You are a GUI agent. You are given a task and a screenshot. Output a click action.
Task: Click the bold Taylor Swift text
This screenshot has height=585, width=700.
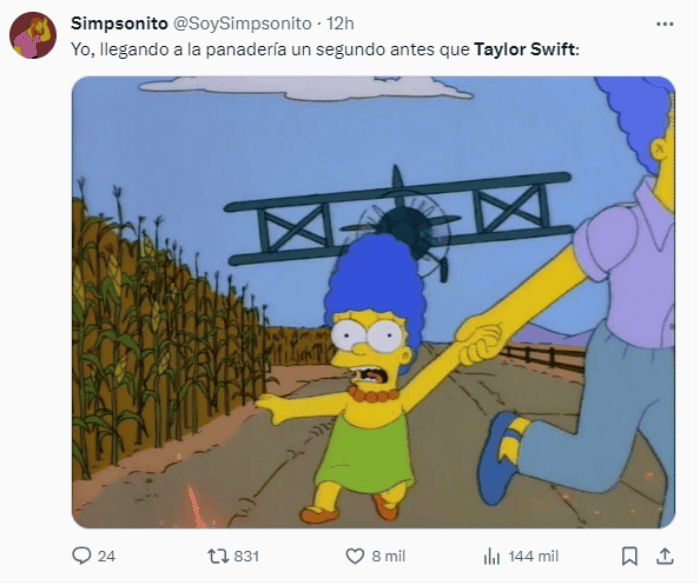click(x=525, y=49)
